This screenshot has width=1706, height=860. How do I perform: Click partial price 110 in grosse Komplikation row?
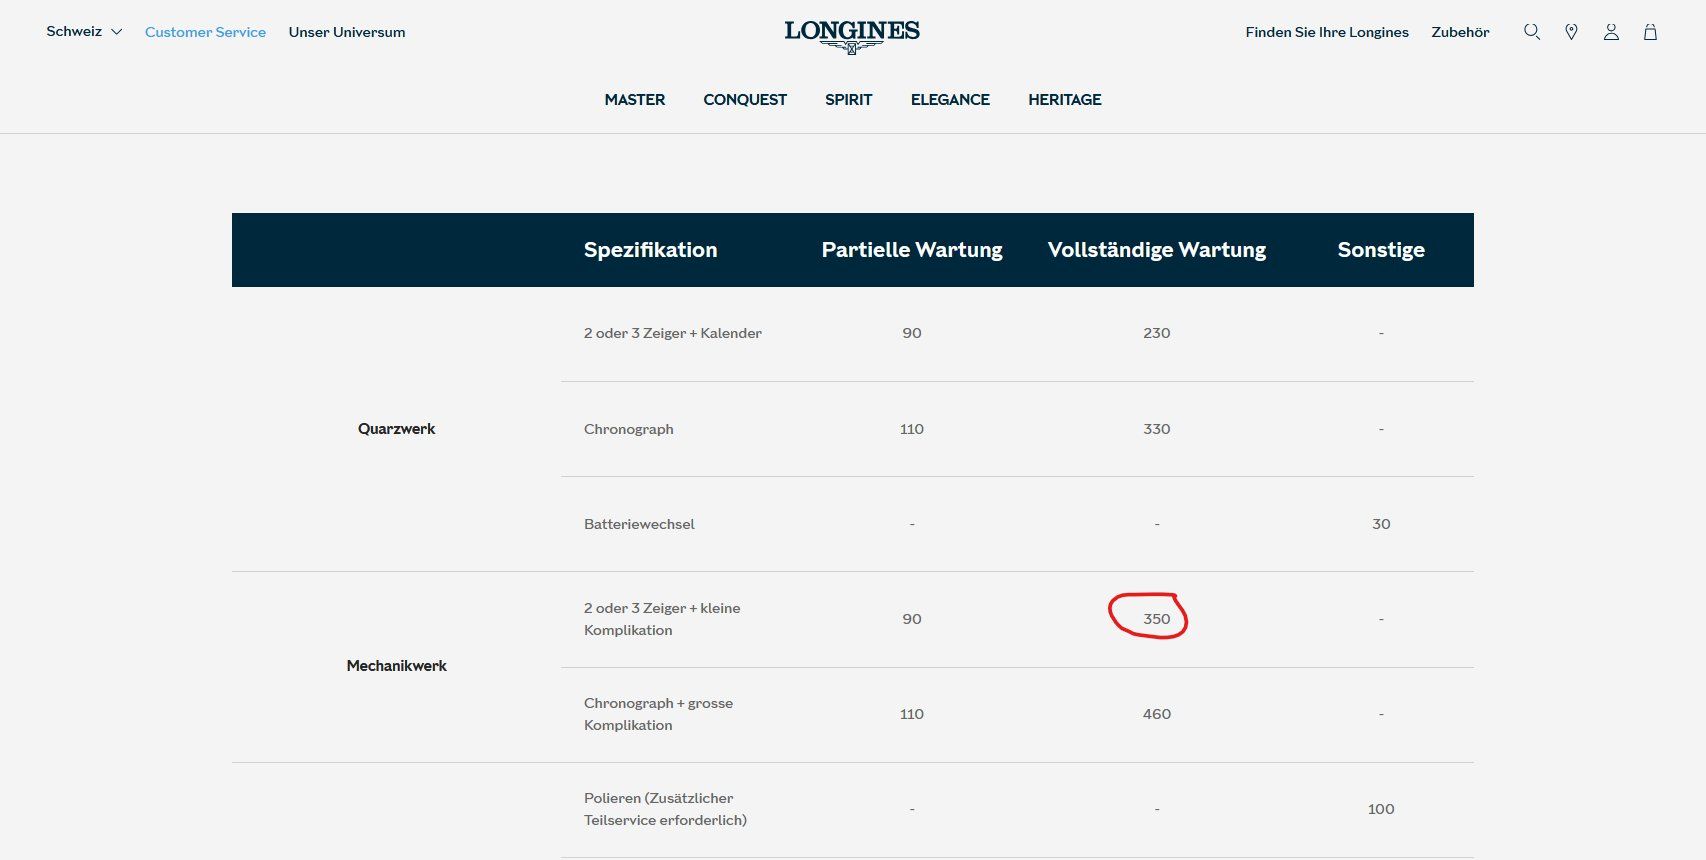[x=912, y=714]
